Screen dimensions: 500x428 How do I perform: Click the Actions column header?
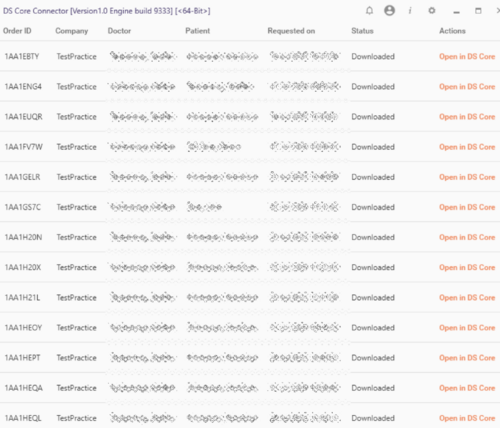tap(452, 31)
